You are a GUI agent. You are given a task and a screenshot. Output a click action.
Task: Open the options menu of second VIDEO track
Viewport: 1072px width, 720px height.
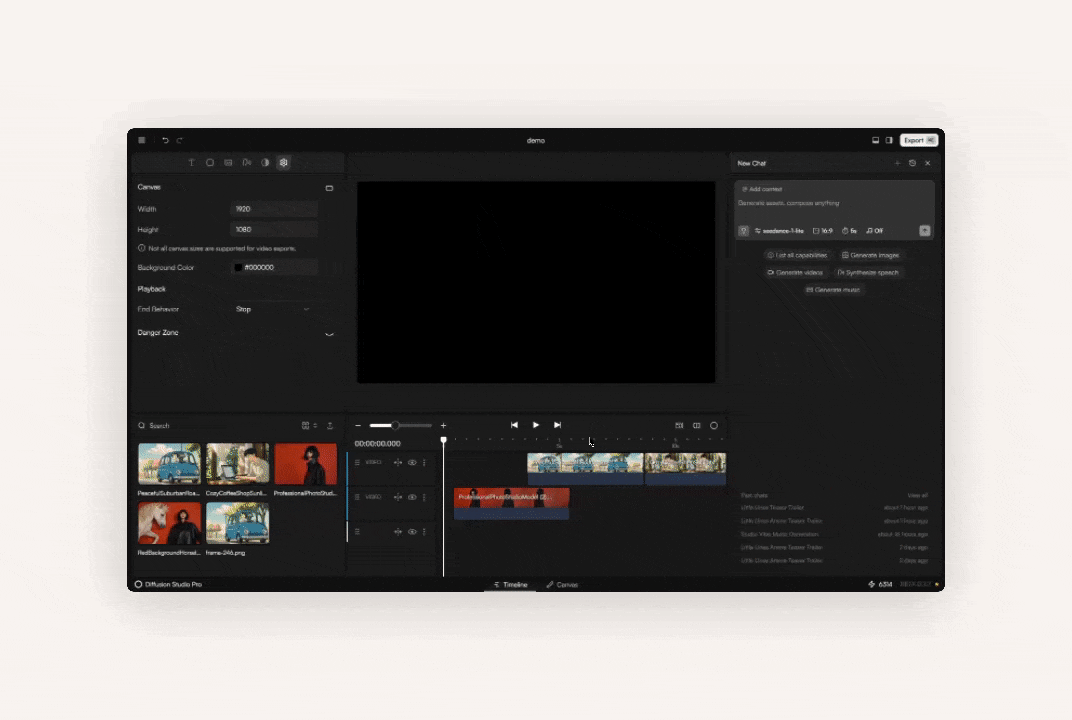(425, 497)
